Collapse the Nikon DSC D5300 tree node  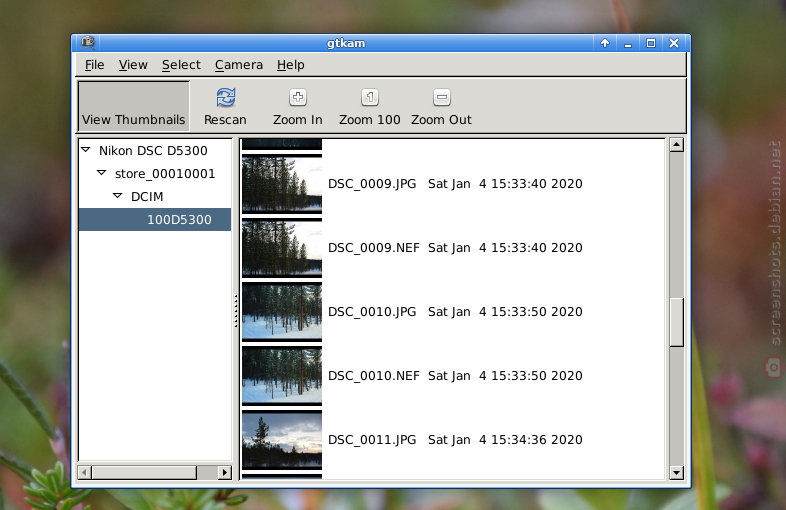coord(86,150)
